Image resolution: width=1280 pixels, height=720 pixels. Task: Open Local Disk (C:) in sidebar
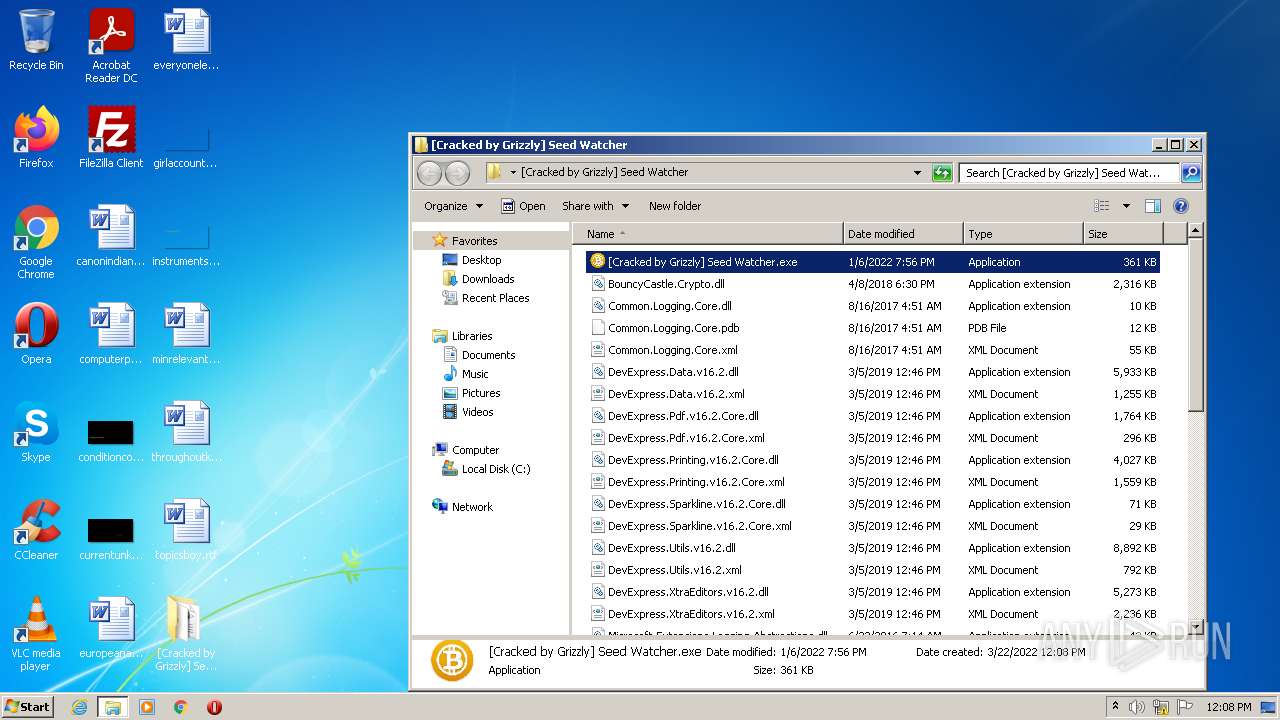[496, 469]
